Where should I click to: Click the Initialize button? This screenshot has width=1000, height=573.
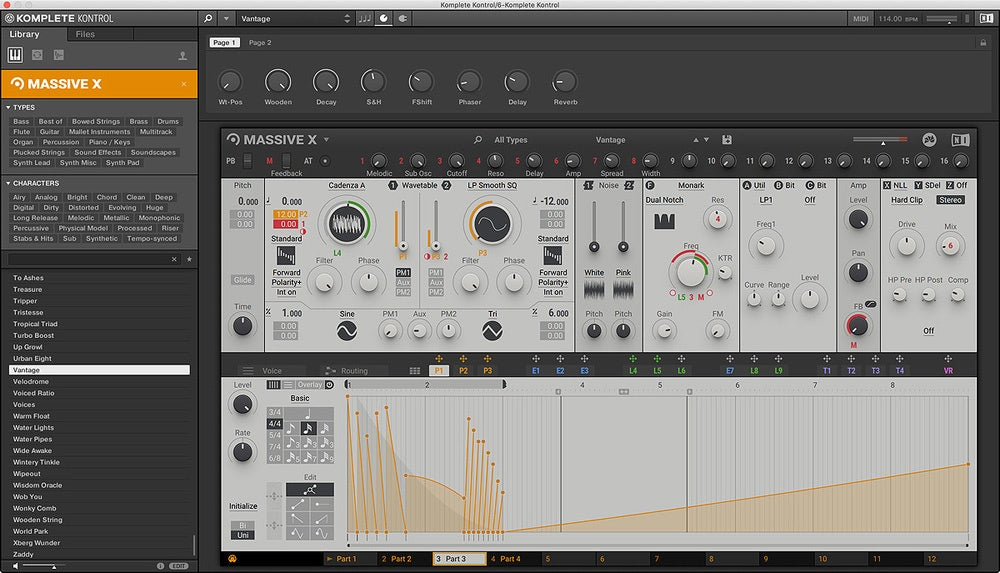[x=243, y=506]
